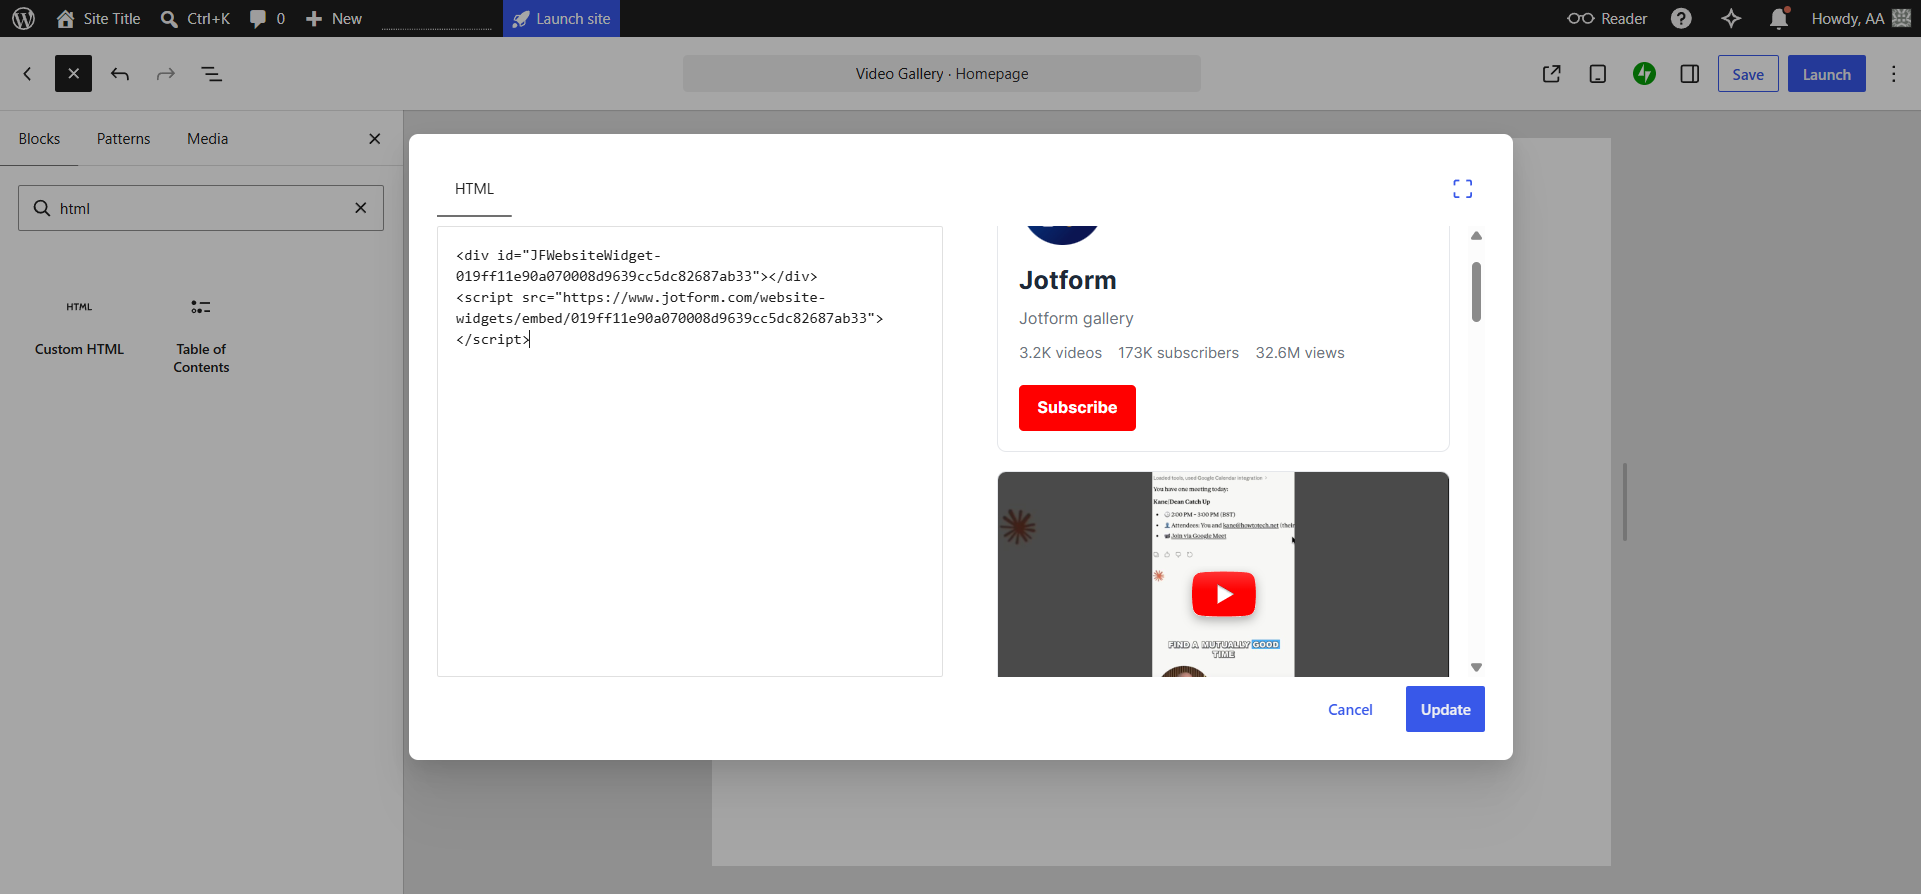This screenshot has width=1921, height=894.
Task: Click the preview scrollbar up arrow
Action: (x=1476, y=236)
